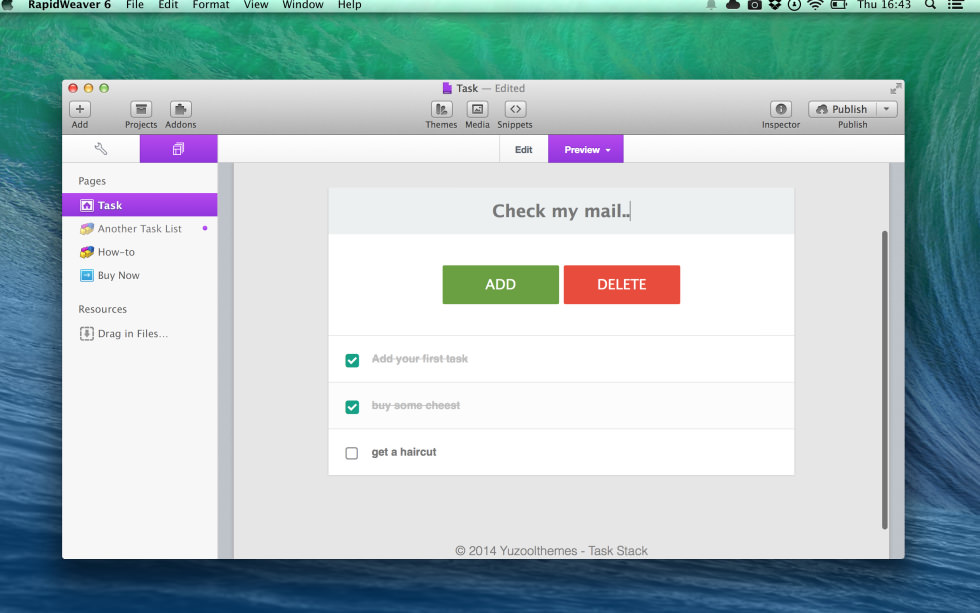The width and height of the screenshot is (980, 613).
Task: Select the pages sidebar tab icon
Action: (x=179, y=149)
